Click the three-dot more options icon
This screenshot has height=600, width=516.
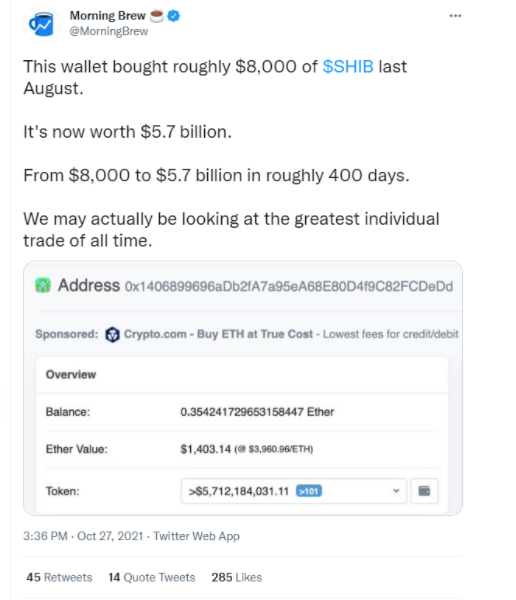pos(455,16)
